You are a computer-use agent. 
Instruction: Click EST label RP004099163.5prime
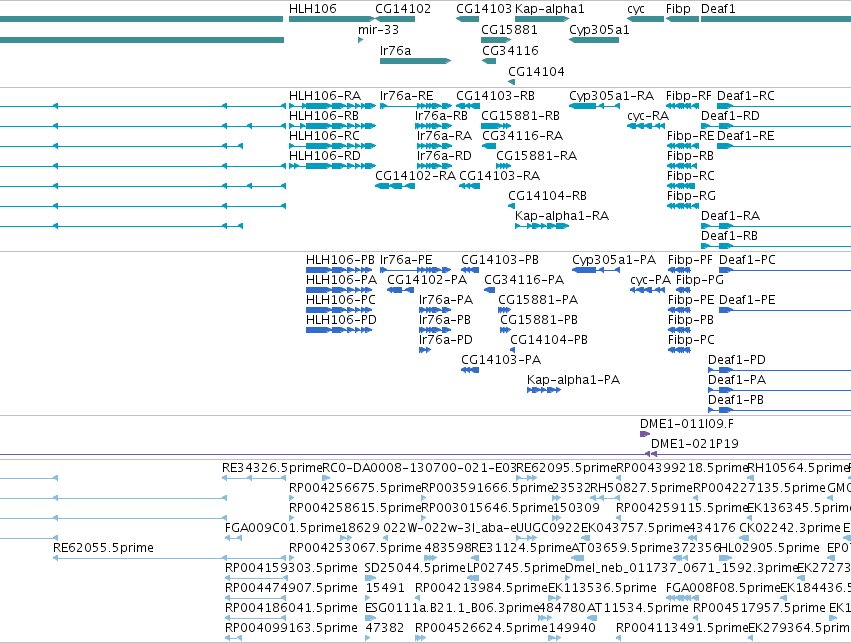click(291, 628)
